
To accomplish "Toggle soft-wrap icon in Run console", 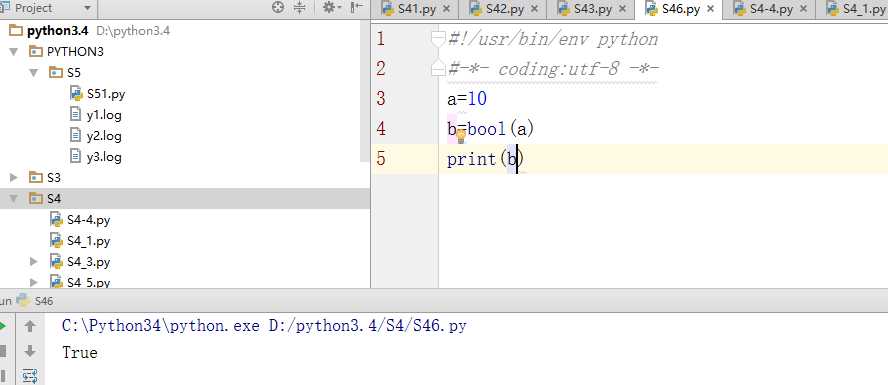I will pos(30,375).
